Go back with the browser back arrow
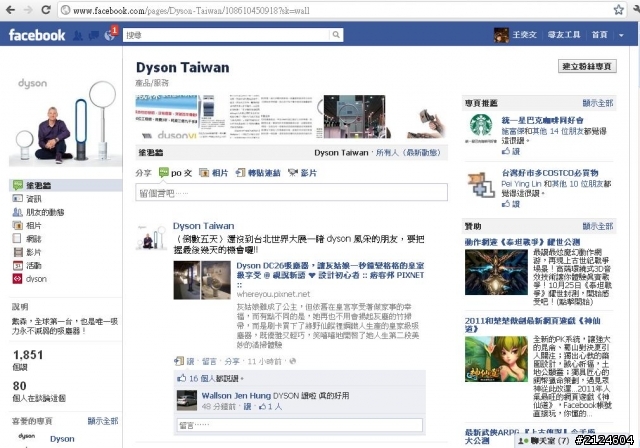This screenshot has height=448, width=640. tap(10, 10)
